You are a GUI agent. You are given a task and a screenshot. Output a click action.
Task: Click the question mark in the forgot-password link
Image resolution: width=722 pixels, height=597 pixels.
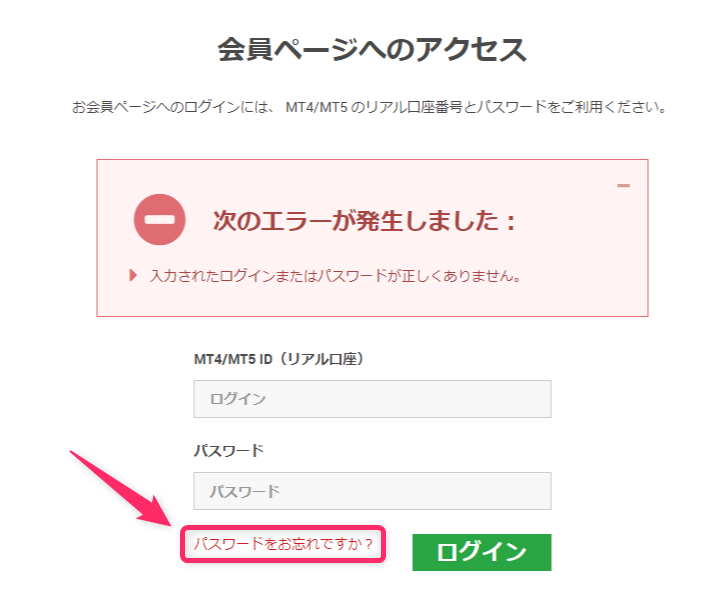pos(368,544)
